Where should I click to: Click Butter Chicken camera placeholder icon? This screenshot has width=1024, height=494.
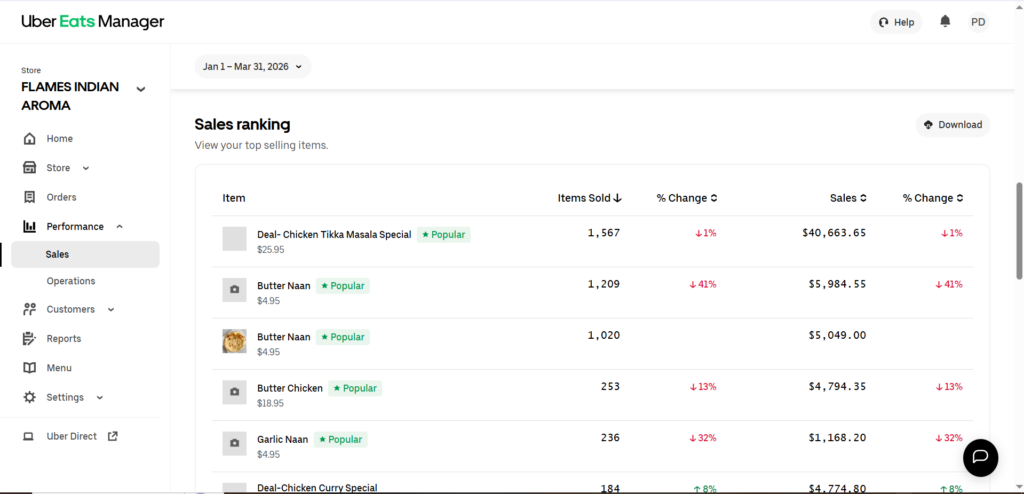point(234,392)
